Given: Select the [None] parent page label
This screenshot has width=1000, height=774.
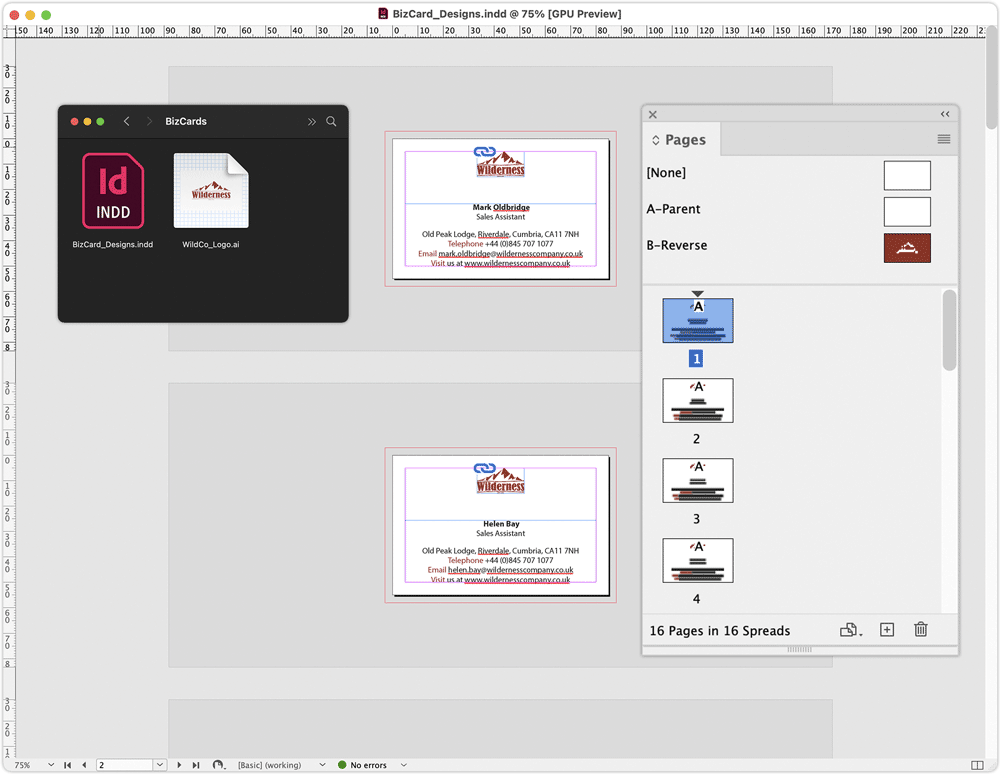Looking at the screenshot, I should tap(666, 173).
